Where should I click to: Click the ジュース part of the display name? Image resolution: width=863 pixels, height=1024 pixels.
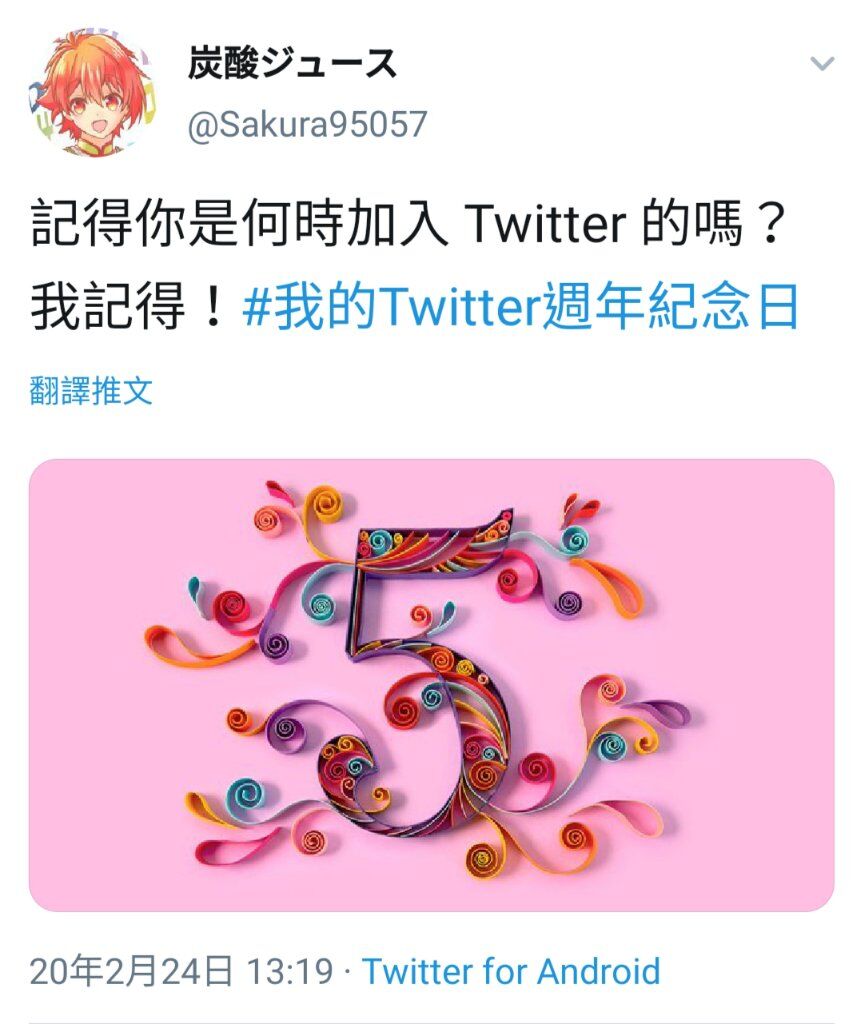pos(329,64)
